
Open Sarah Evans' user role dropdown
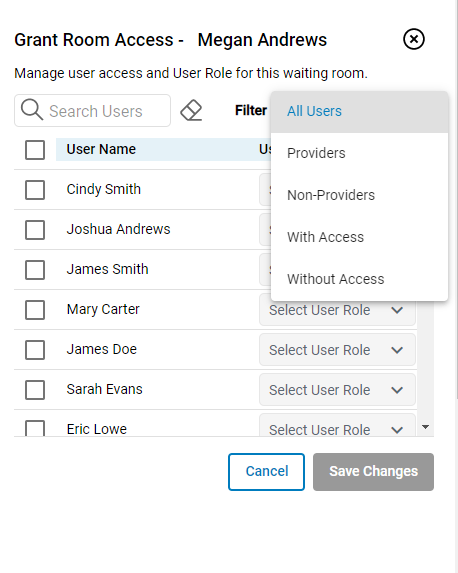pos(337,390)
